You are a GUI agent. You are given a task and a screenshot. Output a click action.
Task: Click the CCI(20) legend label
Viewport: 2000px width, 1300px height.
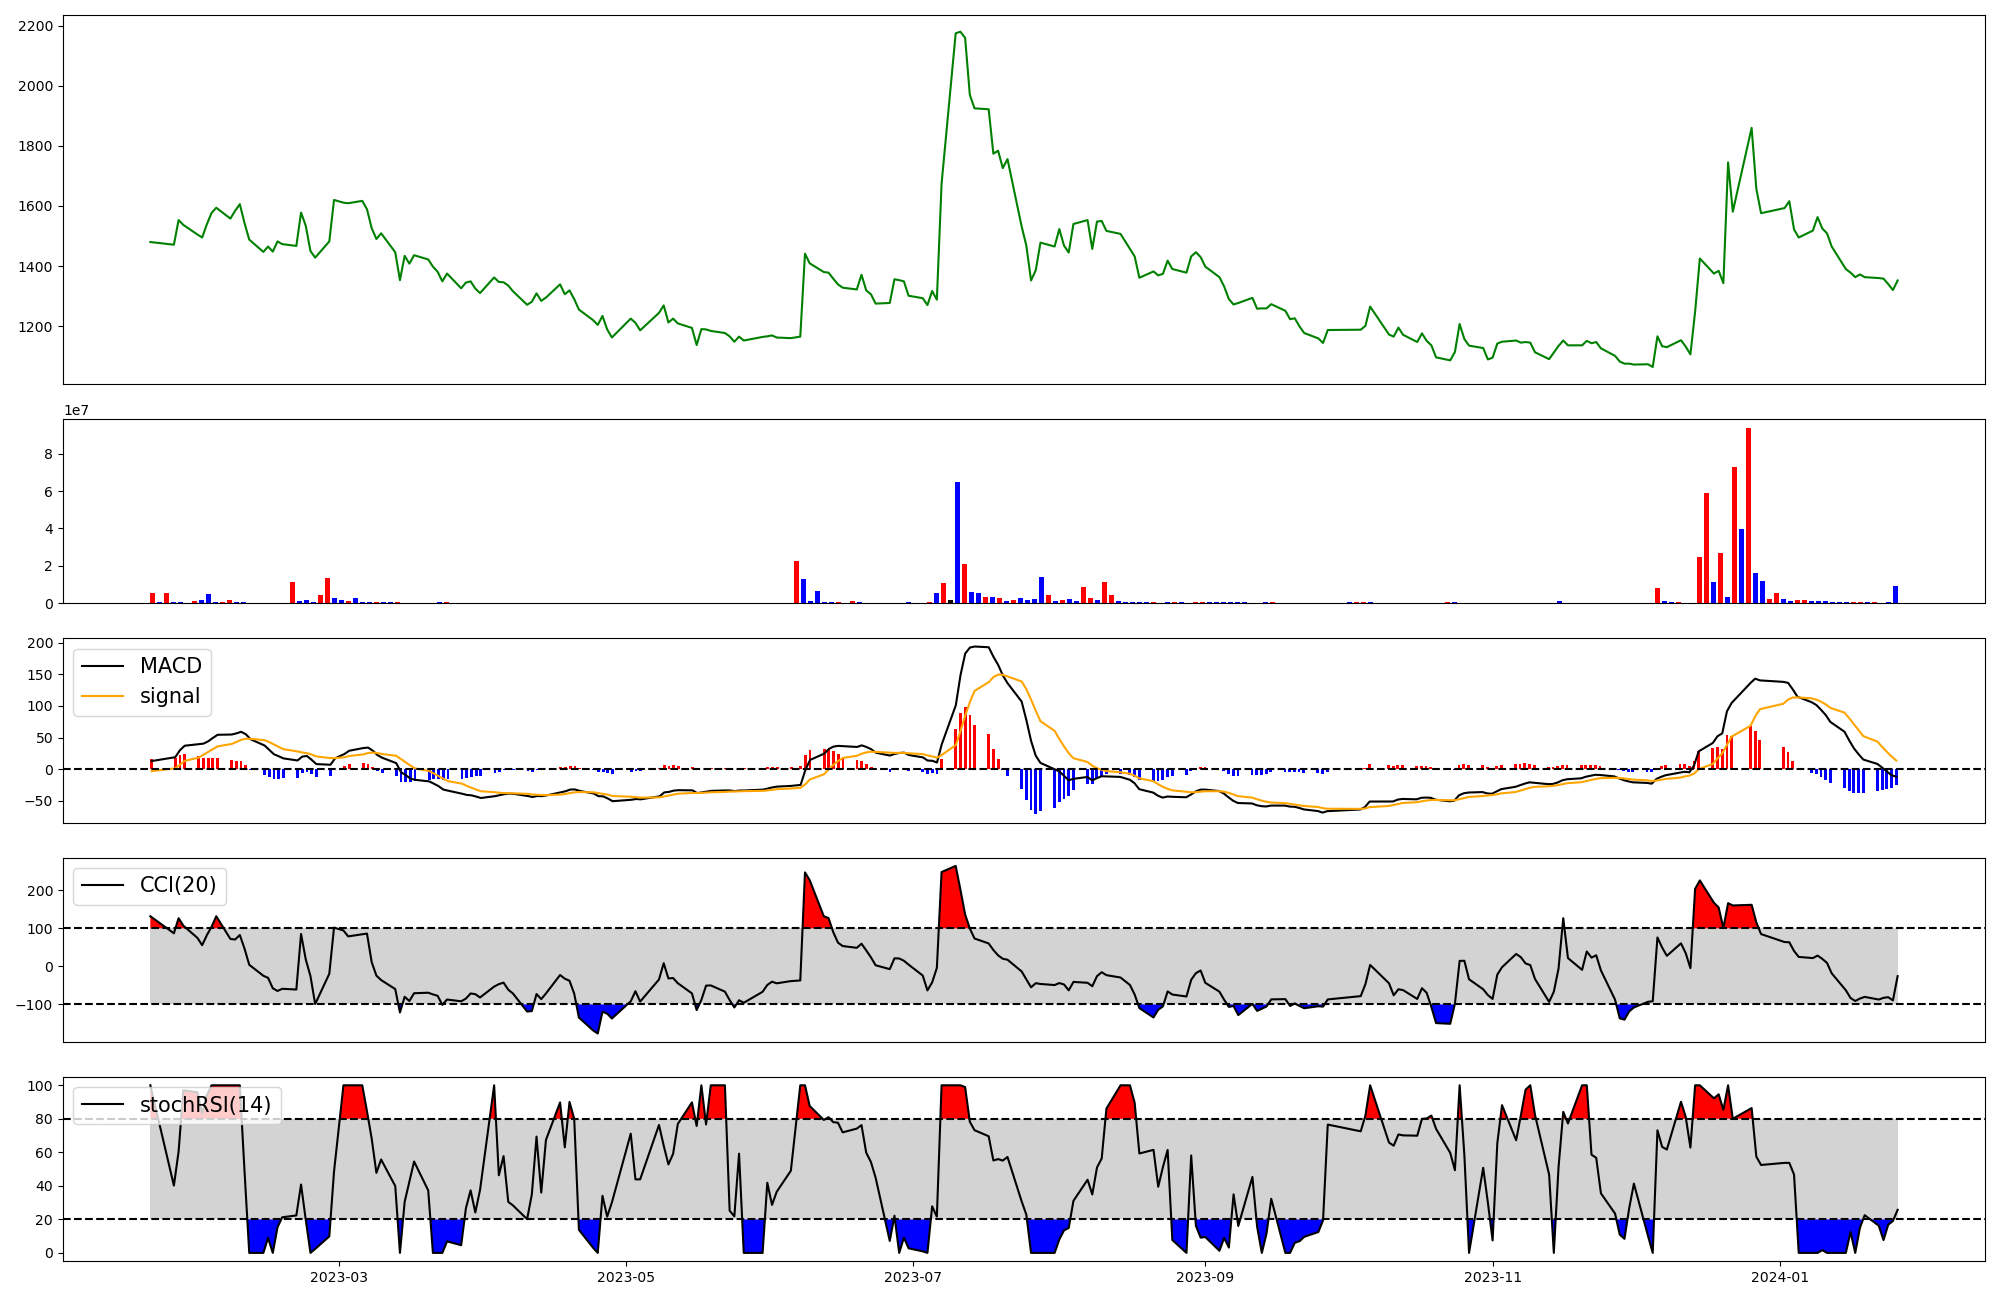pyautogui.click(x=177, y=885)
